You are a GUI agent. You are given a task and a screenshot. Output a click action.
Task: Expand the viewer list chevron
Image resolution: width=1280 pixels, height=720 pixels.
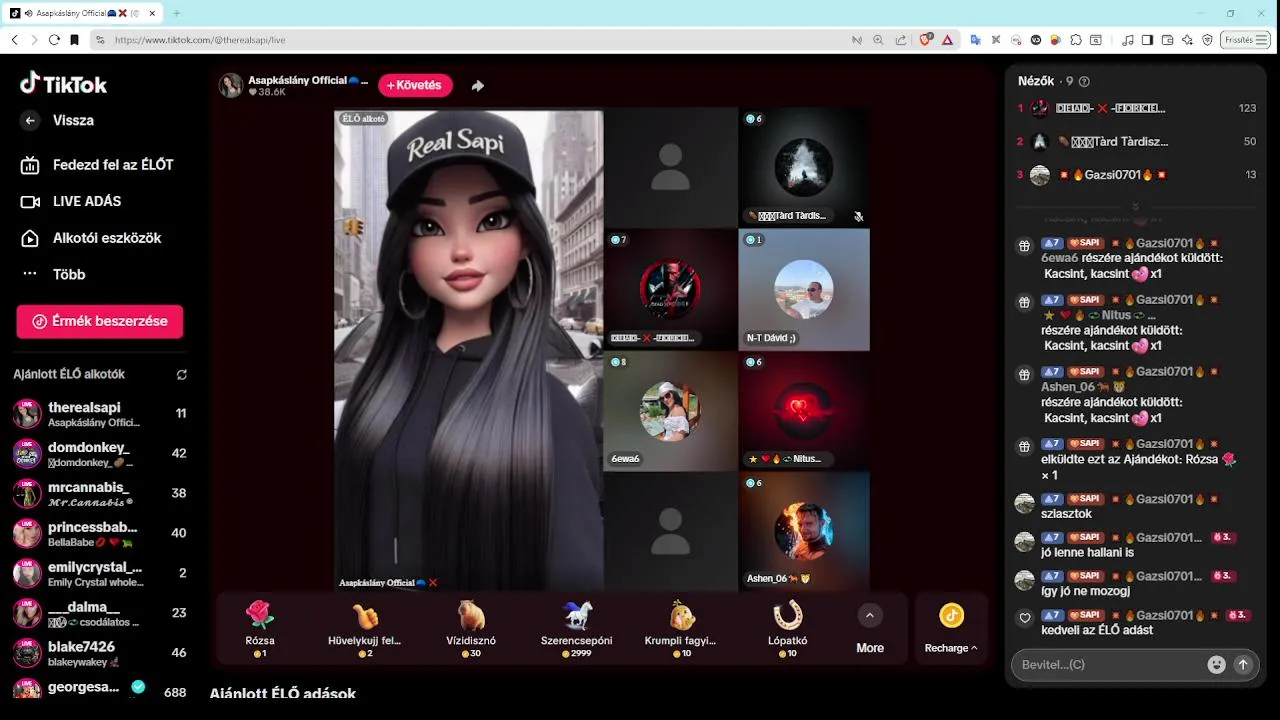[x=1135, y=207]
